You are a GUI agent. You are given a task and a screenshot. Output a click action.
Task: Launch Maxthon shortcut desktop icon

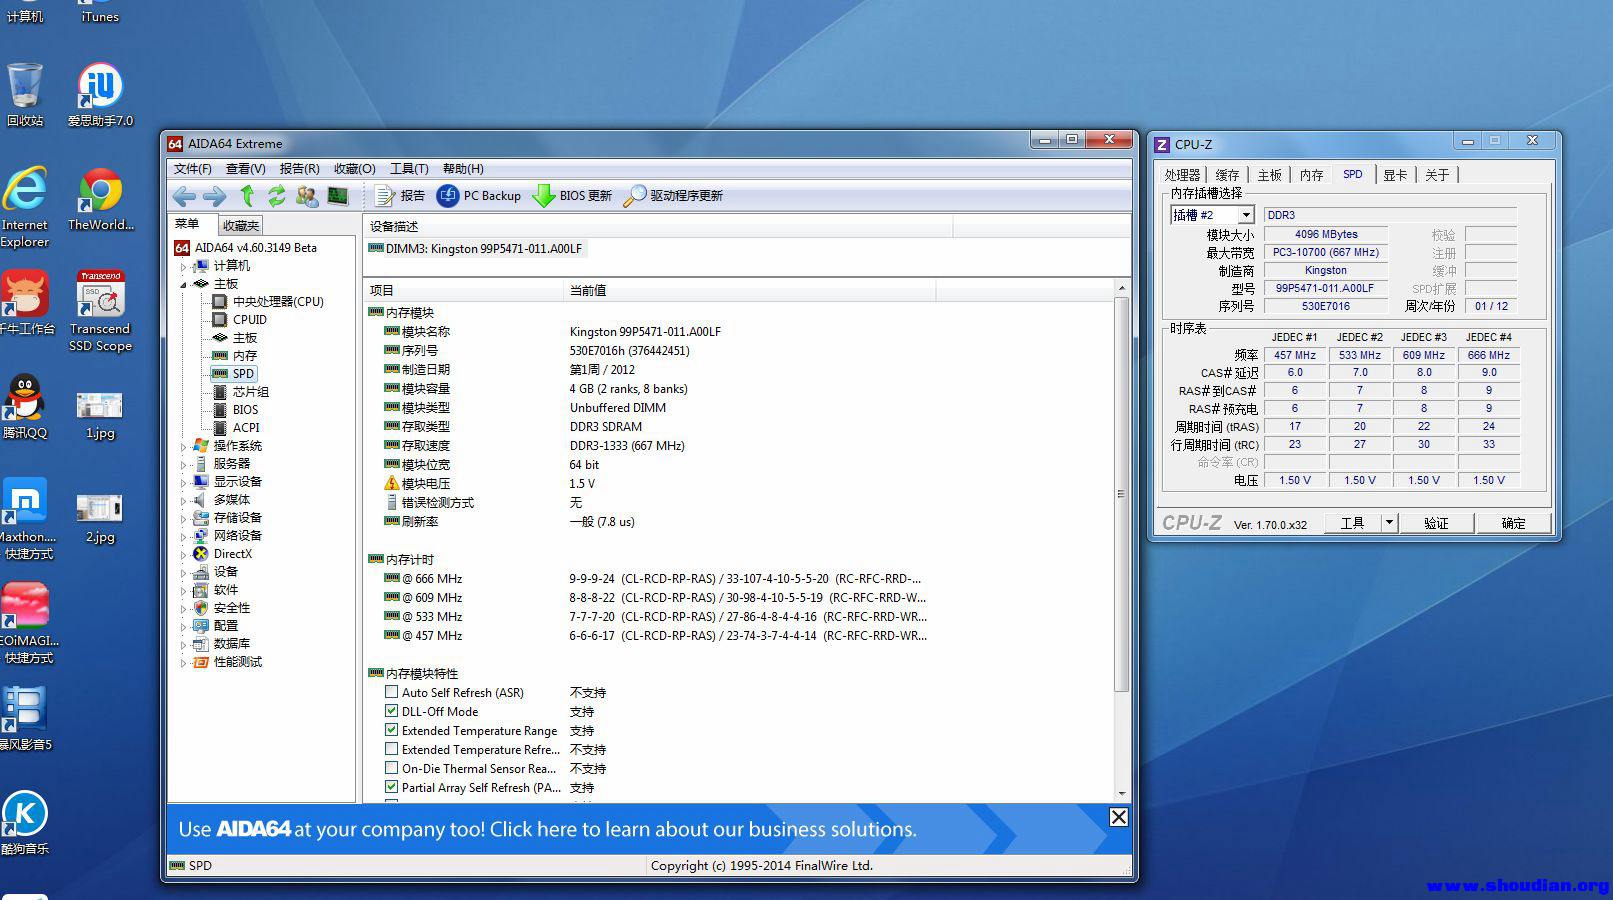27,520
